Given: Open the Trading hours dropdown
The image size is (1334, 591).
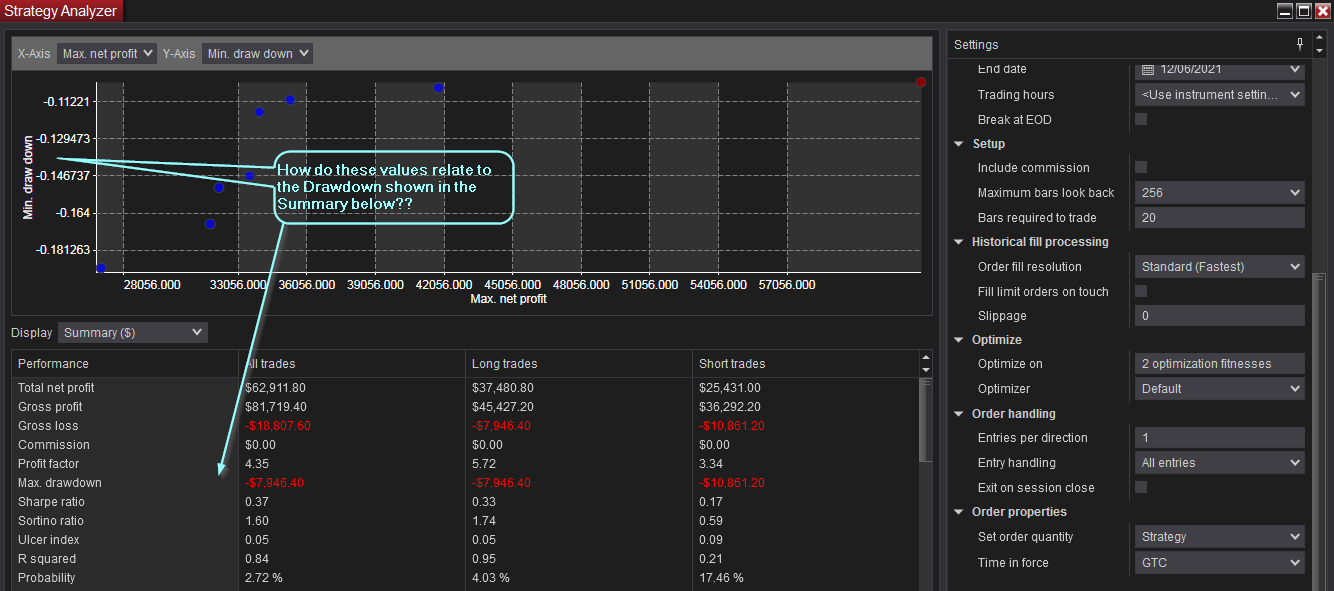Looking at the screenshot, I should pos(1219,94).
